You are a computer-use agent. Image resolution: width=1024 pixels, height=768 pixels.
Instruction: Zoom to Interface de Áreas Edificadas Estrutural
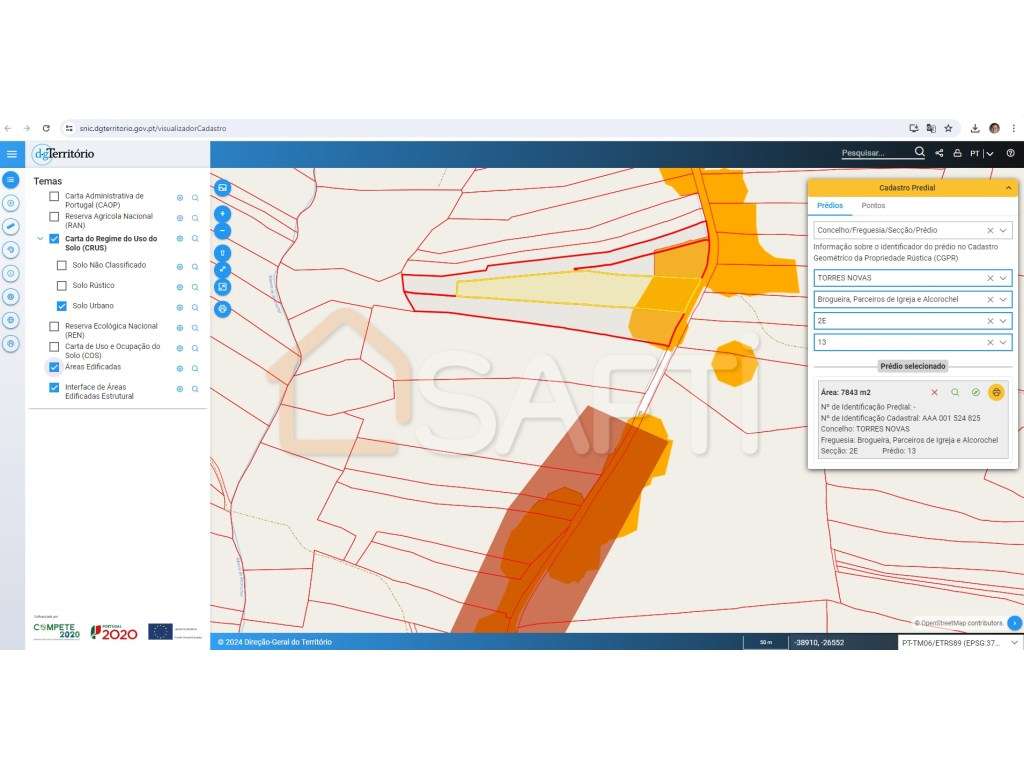tap(195, 389)
